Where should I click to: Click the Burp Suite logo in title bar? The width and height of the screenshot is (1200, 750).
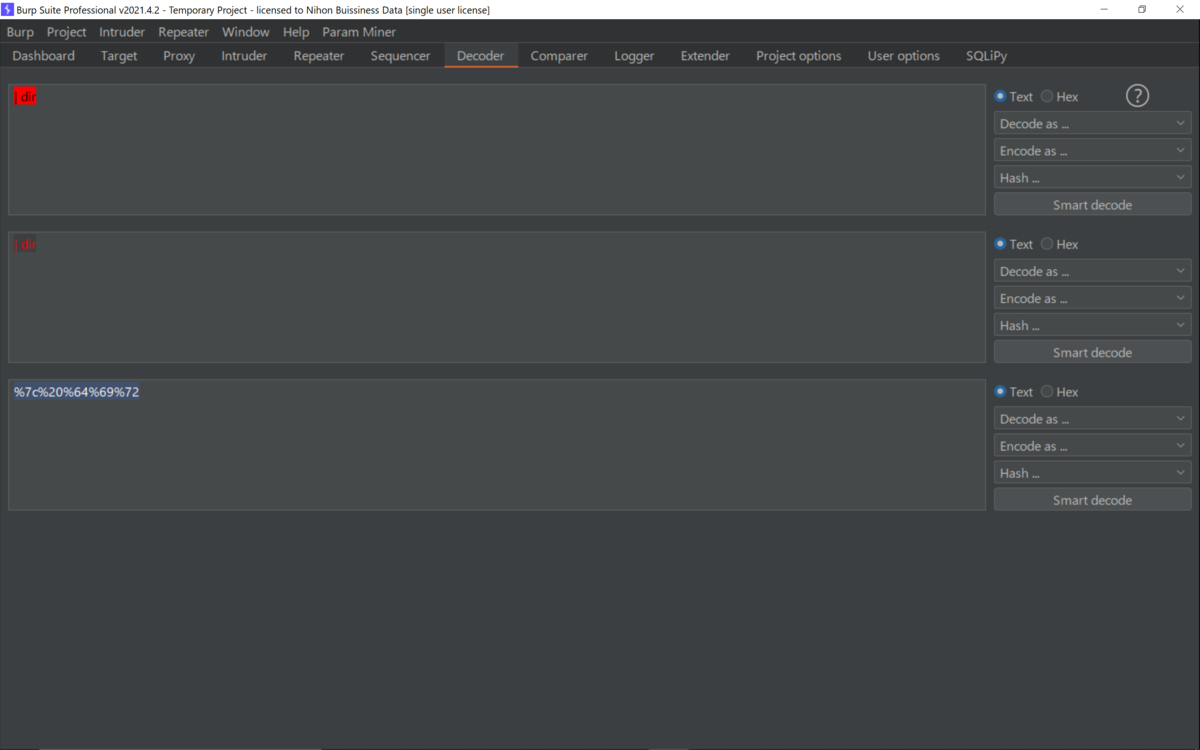pyautogui.click(x=8, y=9)
